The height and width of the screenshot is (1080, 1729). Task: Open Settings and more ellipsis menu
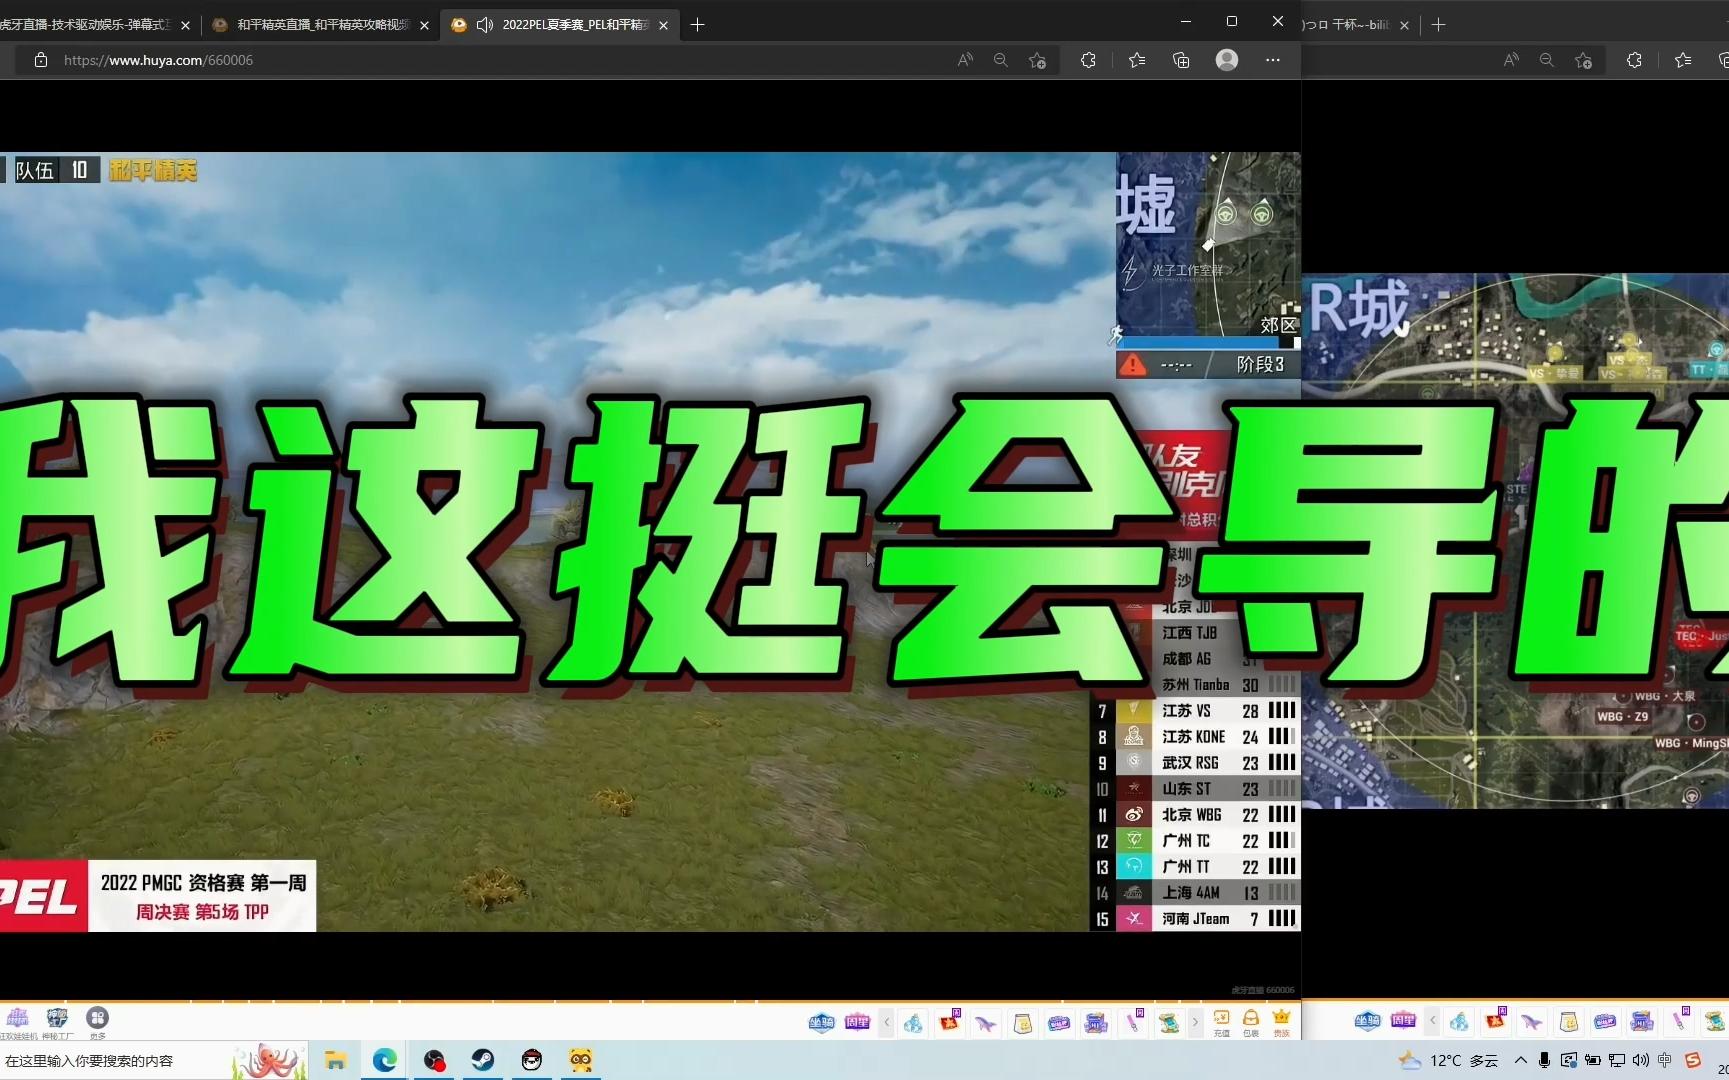point(1272,60)
